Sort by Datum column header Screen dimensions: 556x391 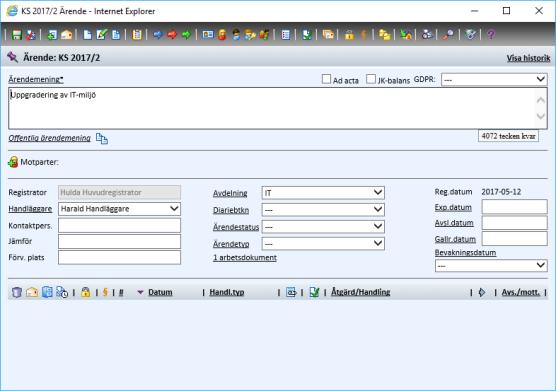160,292
